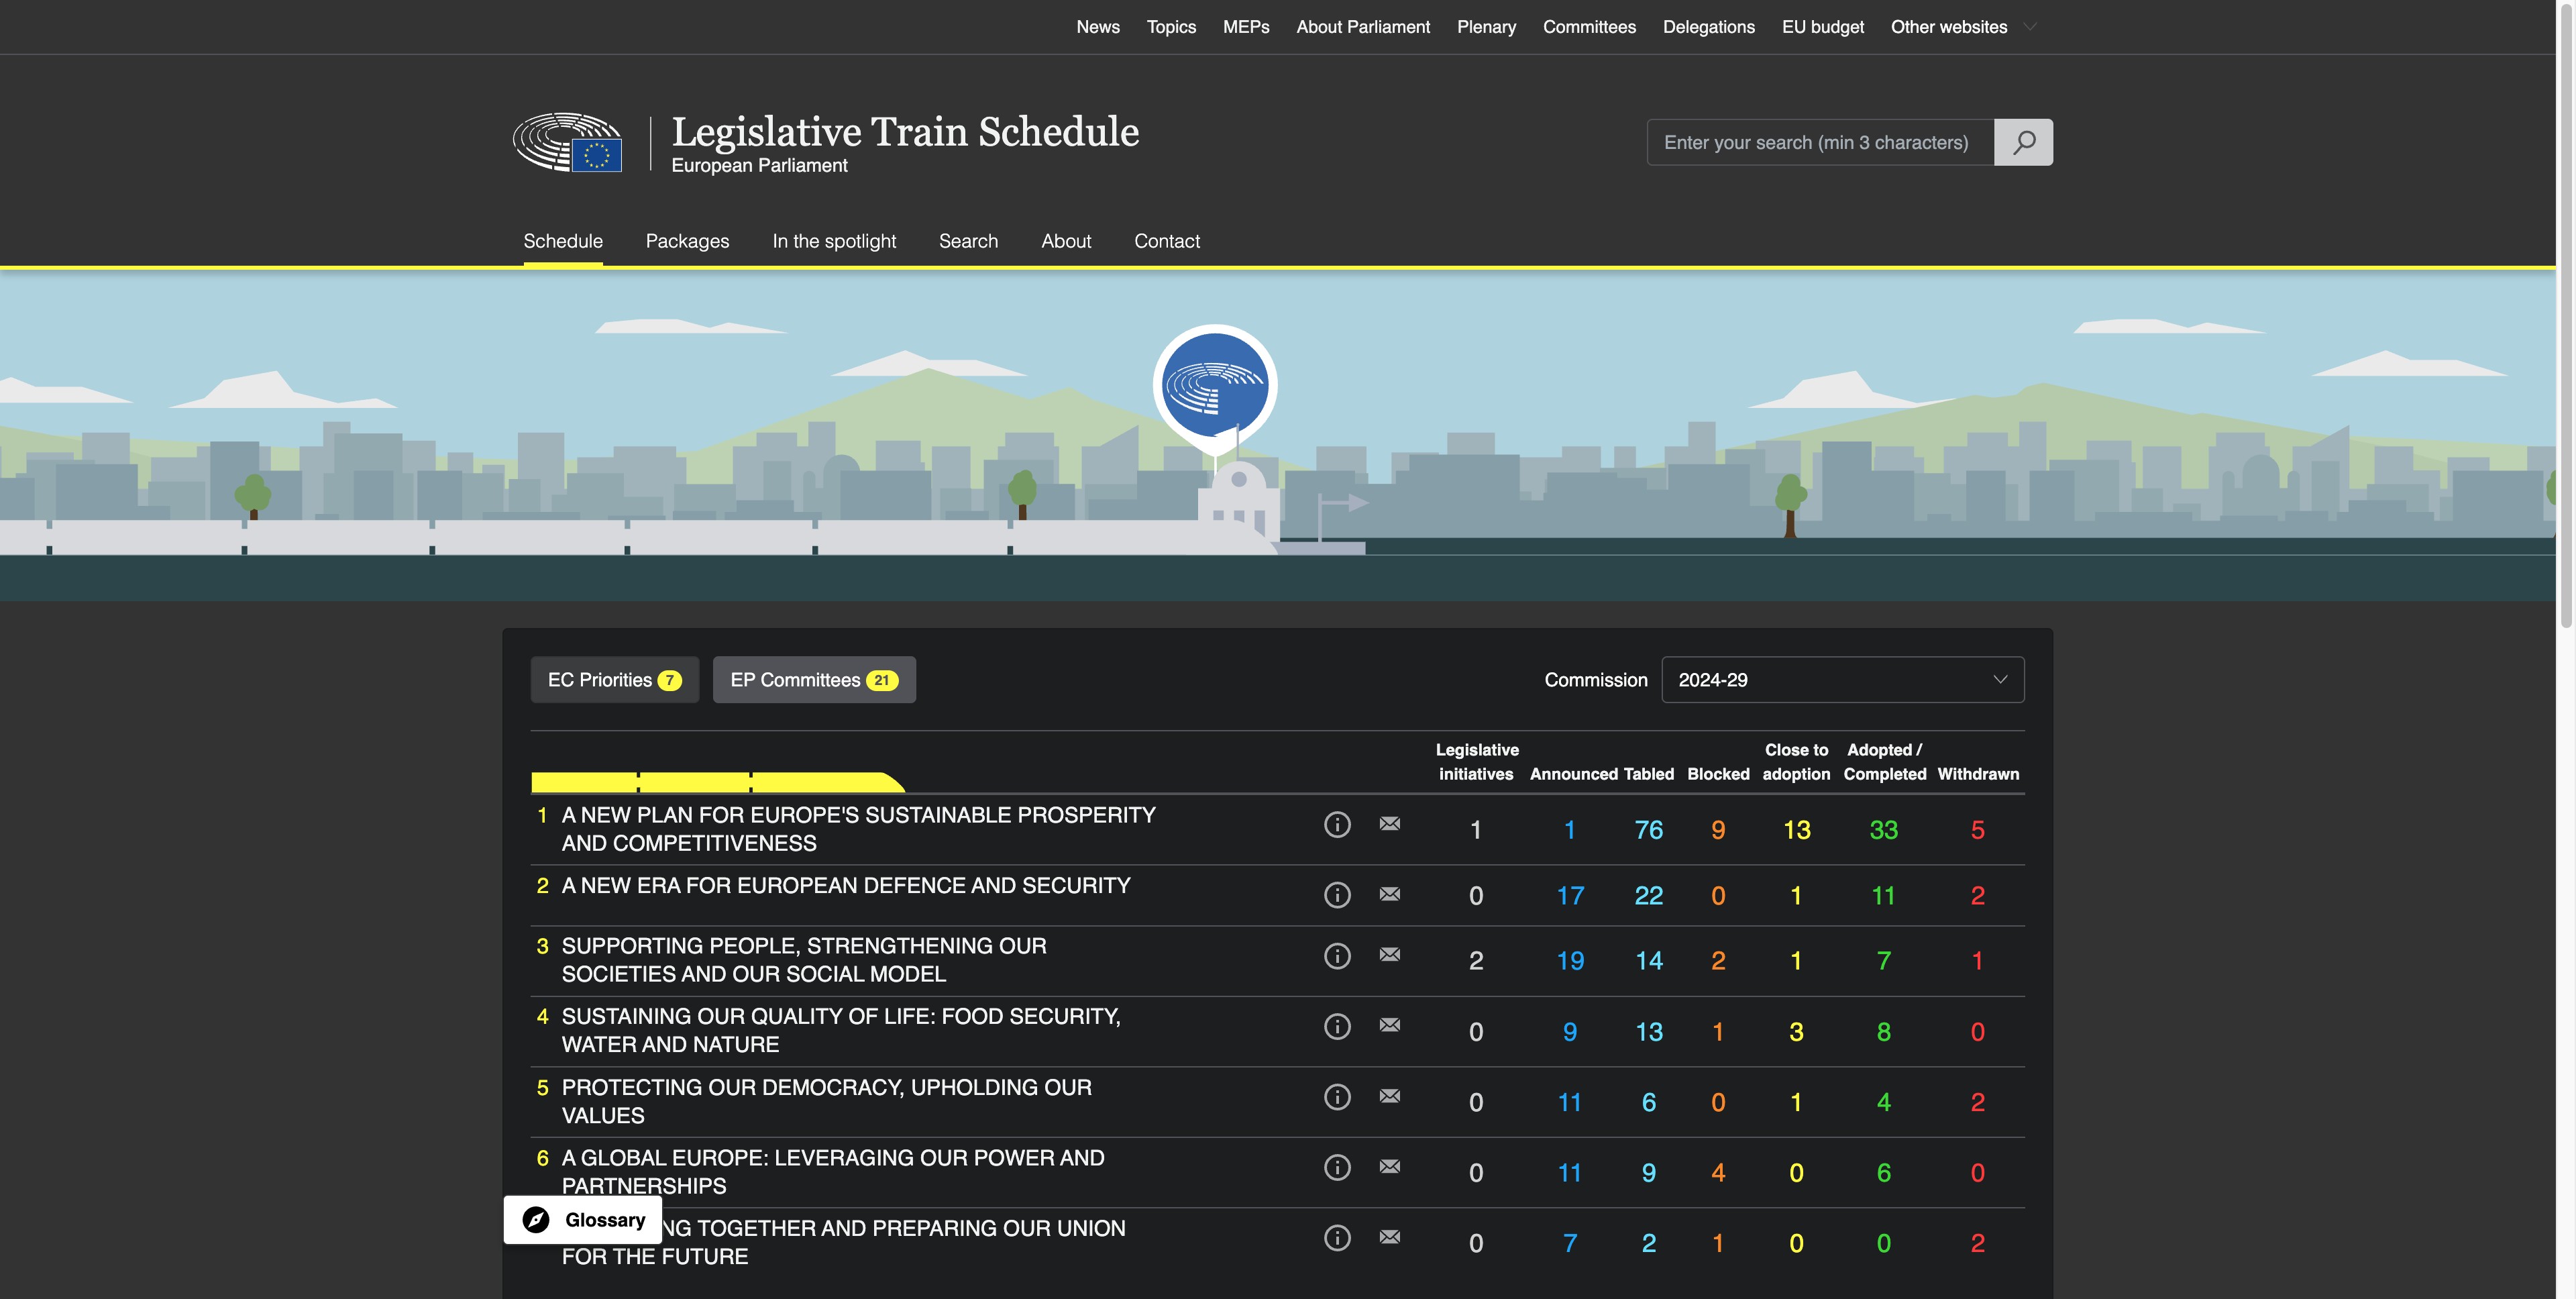This screenshot has width=2576, height=1299.
Task: Expand the Other websites chevron
Action: [2029, 27]
